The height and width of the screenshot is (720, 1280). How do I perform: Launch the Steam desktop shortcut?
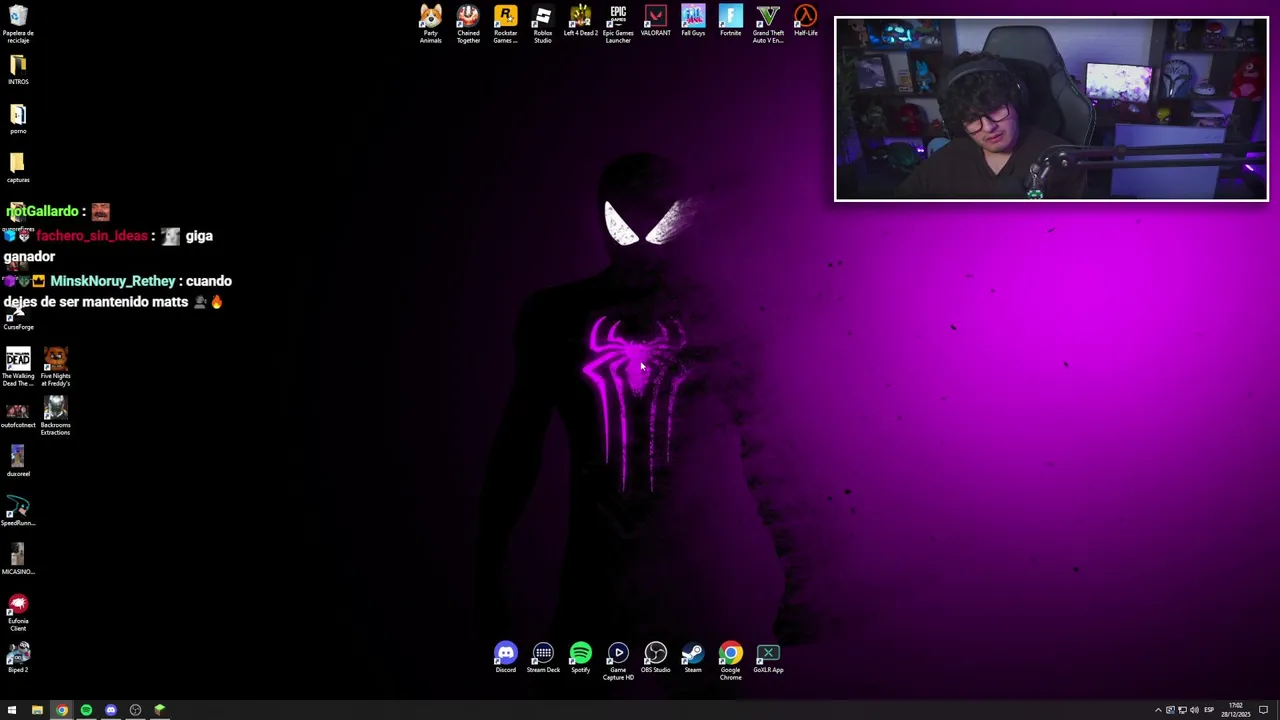(x=693, y=658)
